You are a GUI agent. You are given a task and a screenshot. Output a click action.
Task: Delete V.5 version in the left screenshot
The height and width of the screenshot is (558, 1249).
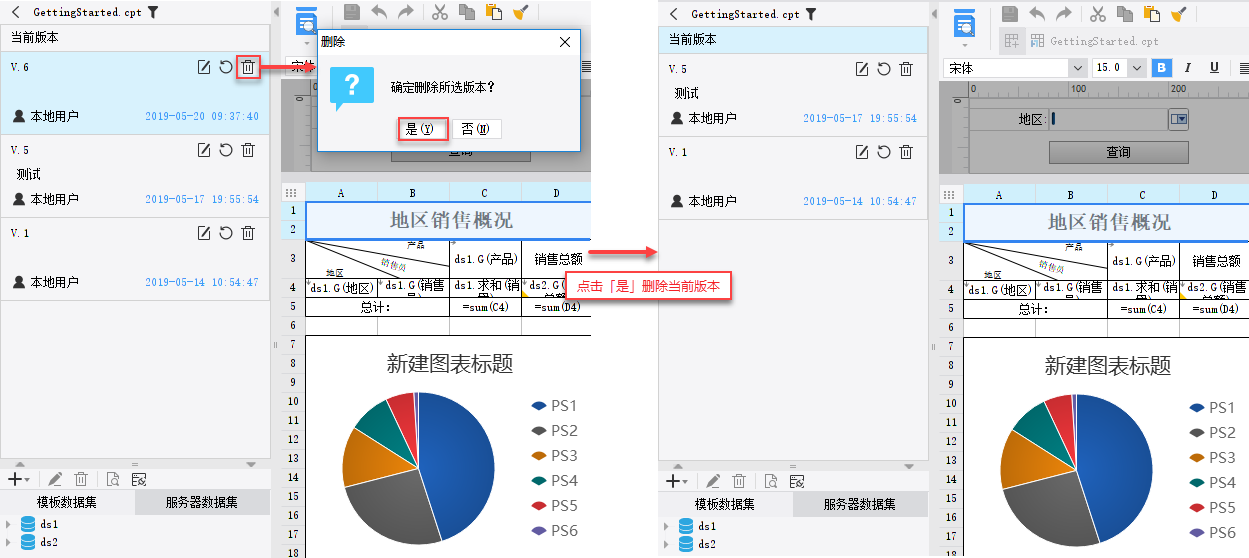coord(248,150)
